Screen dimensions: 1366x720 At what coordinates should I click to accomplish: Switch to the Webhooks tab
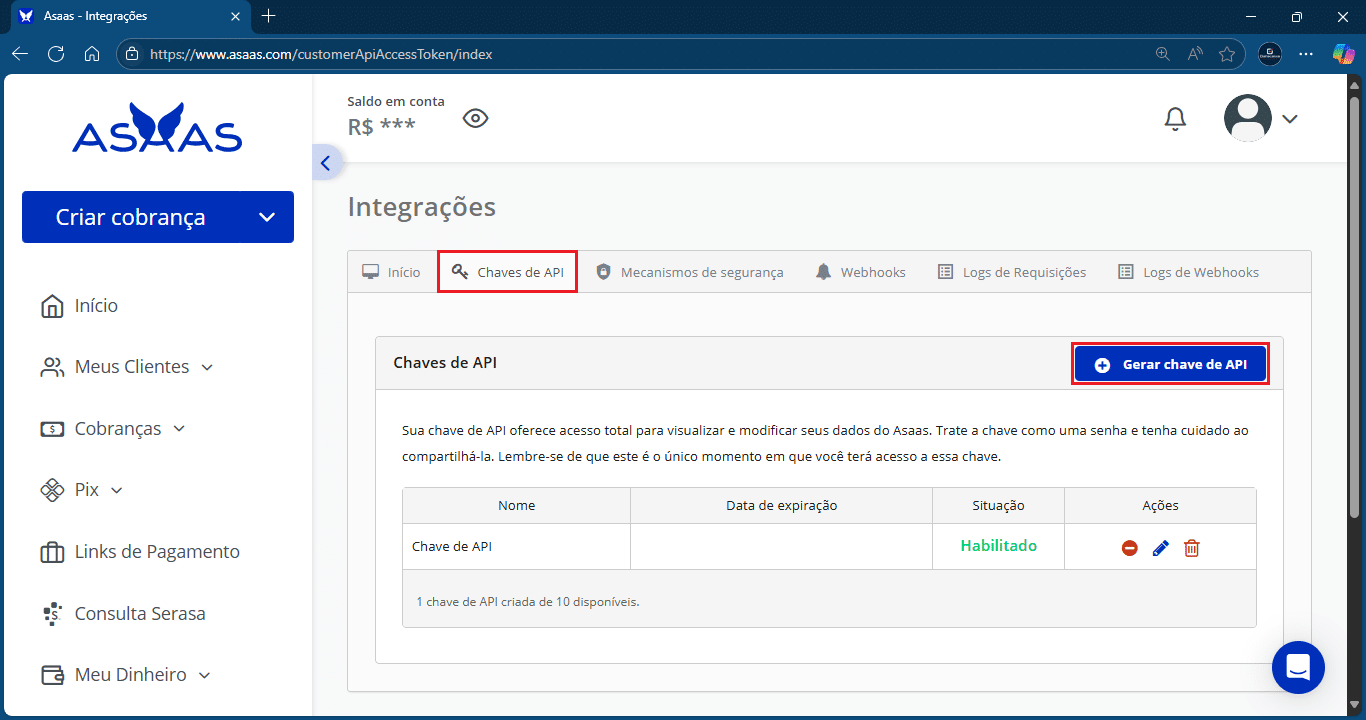(x=860, y=272)
